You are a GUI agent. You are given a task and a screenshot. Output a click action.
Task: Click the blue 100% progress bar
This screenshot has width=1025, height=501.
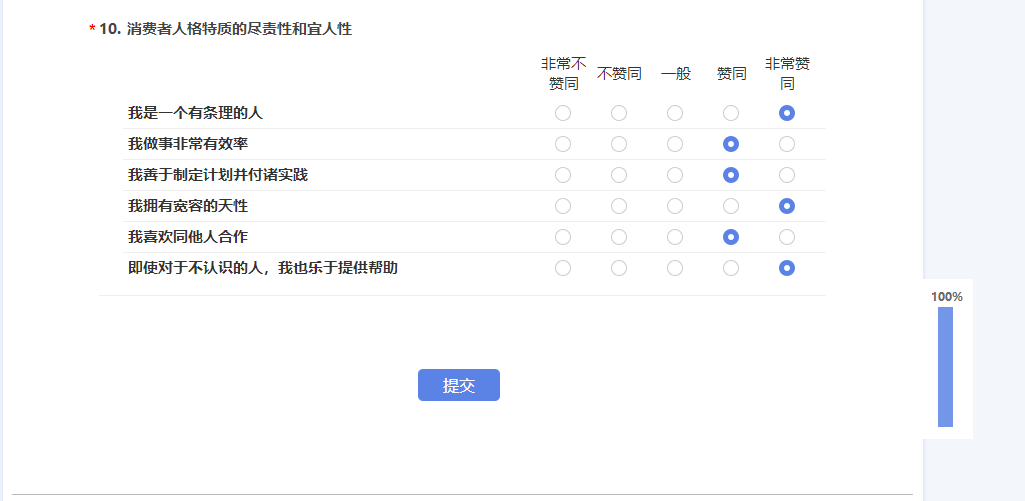click(x=945, y=366)
